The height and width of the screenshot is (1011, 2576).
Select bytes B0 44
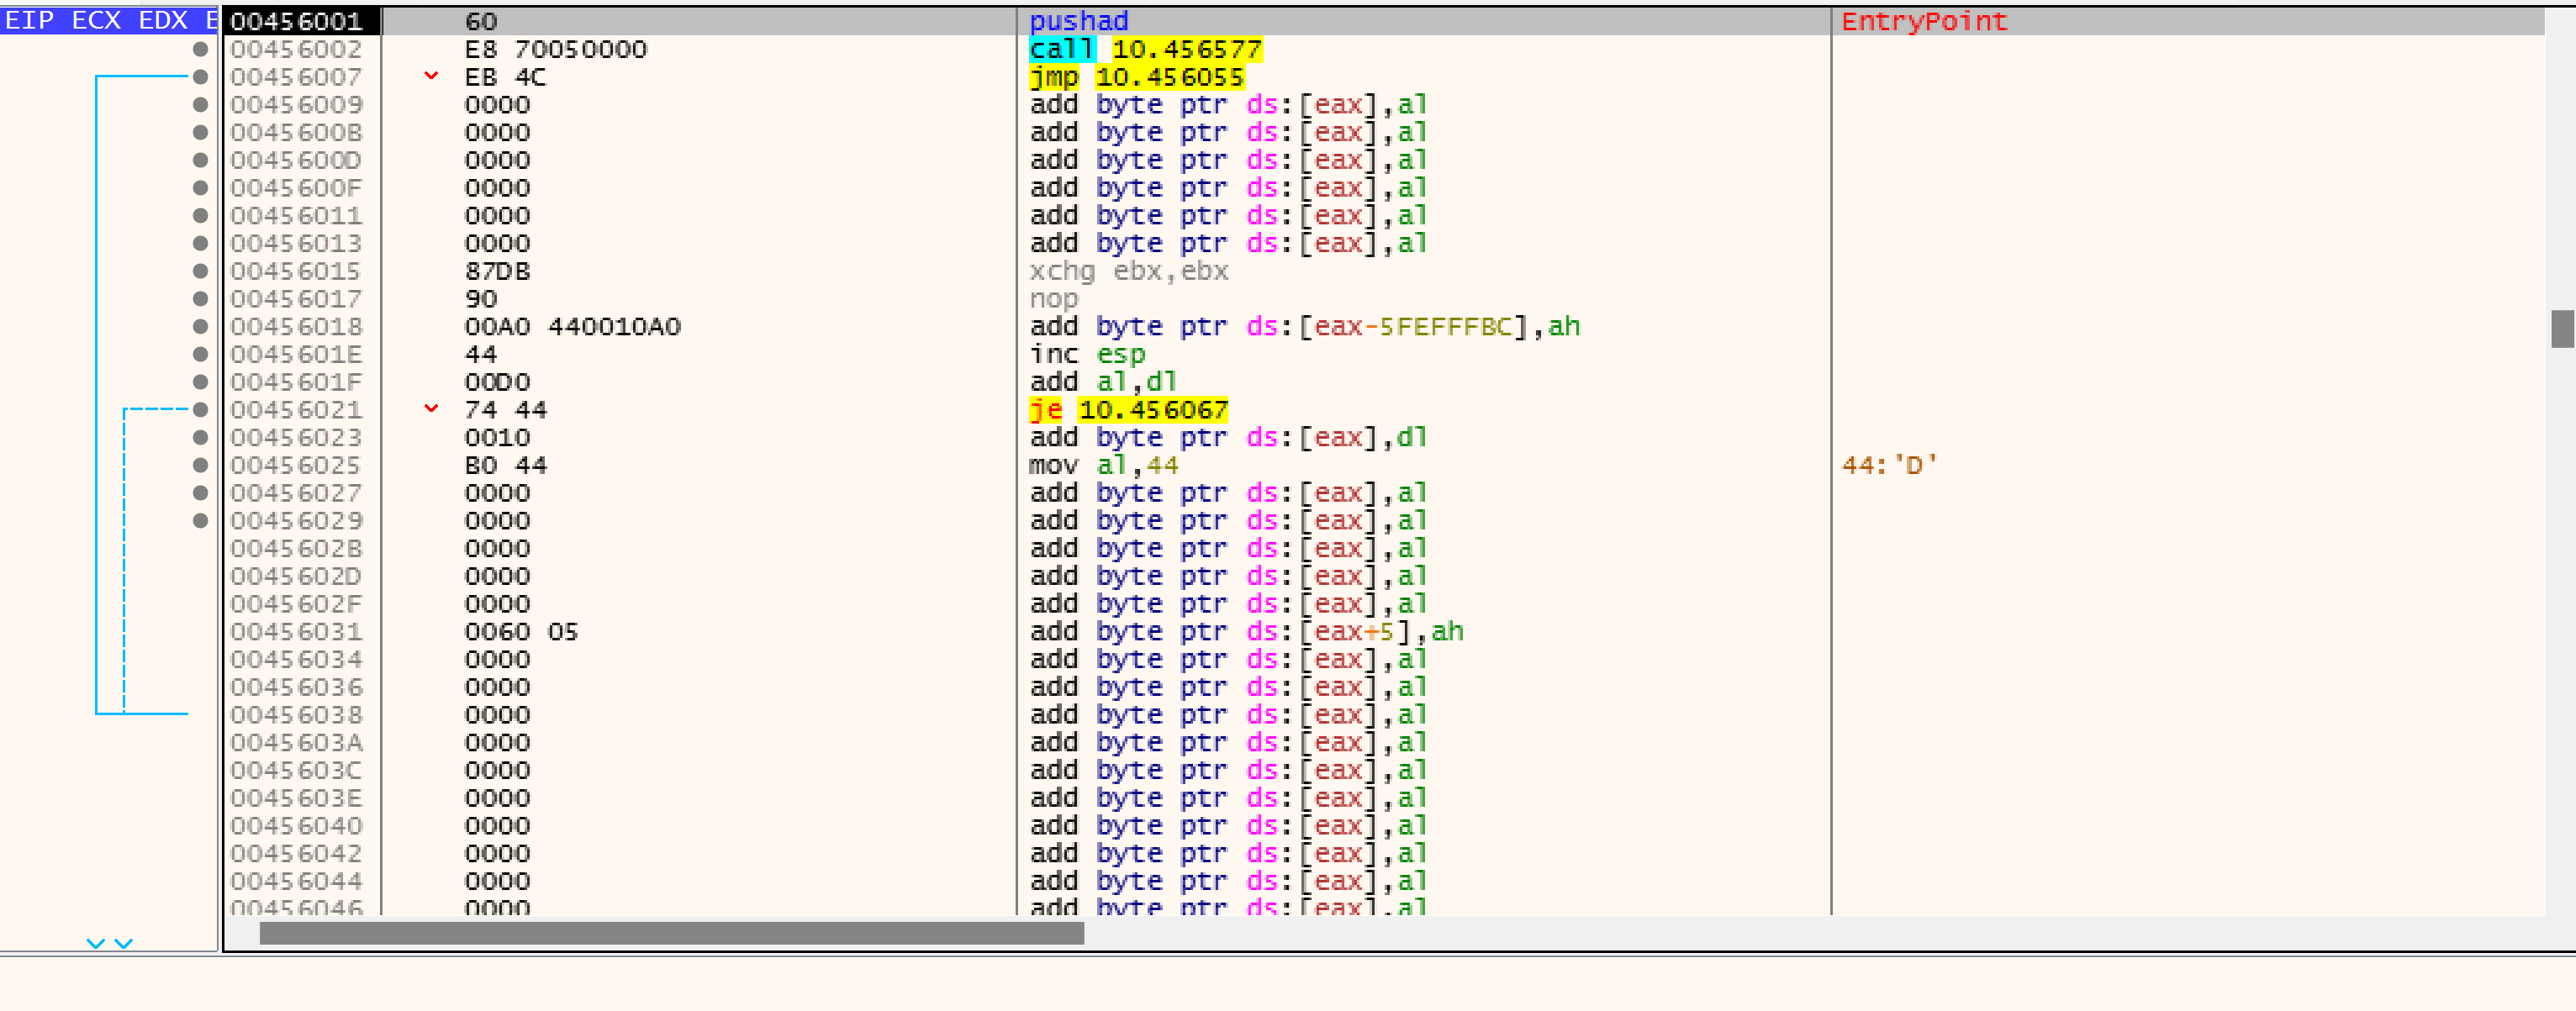pyautogui.click(x=505, y=465)
